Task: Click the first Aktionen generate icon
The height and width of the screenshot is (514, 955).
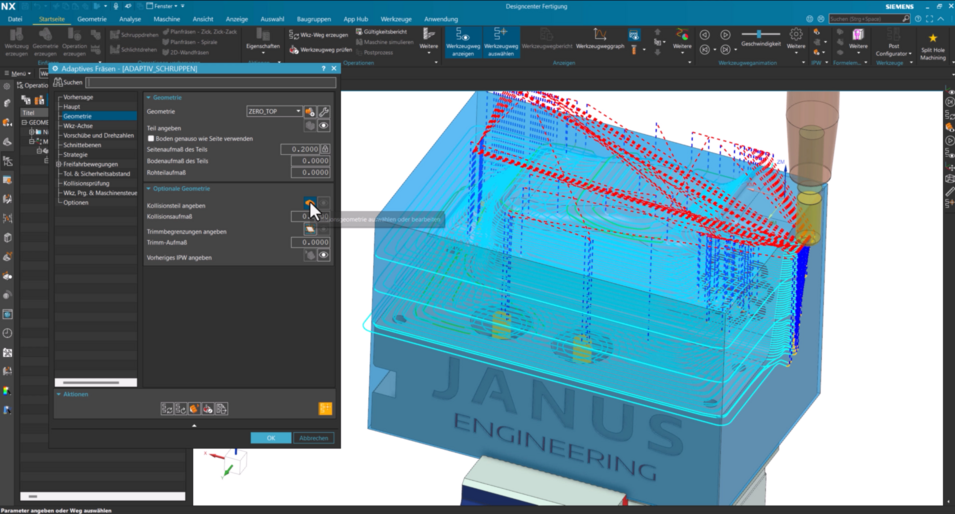Action: [167, 409]
